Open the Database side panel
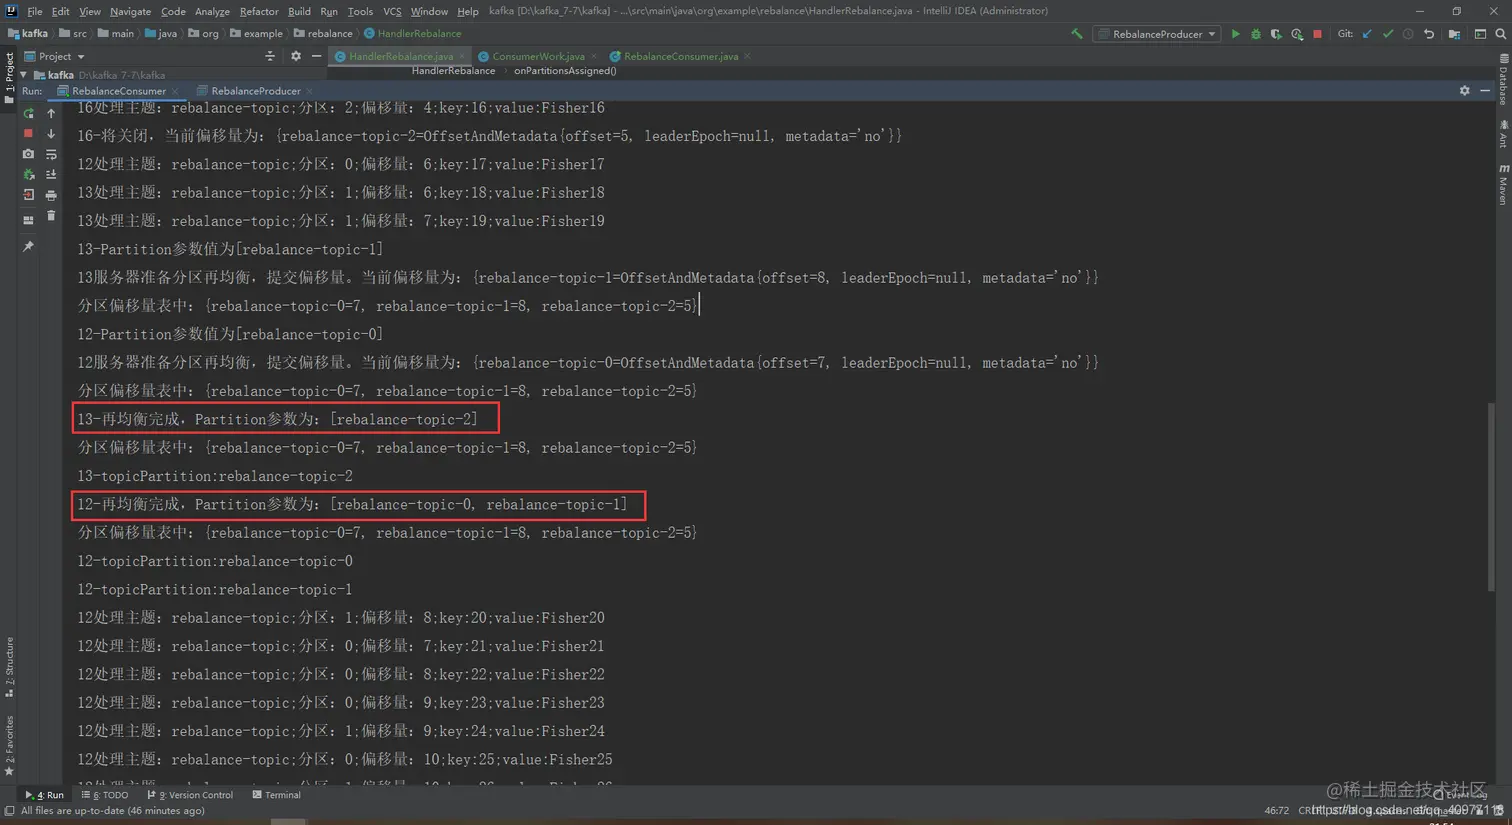This screenshot has width=1512, height=825. (1503, 79)
